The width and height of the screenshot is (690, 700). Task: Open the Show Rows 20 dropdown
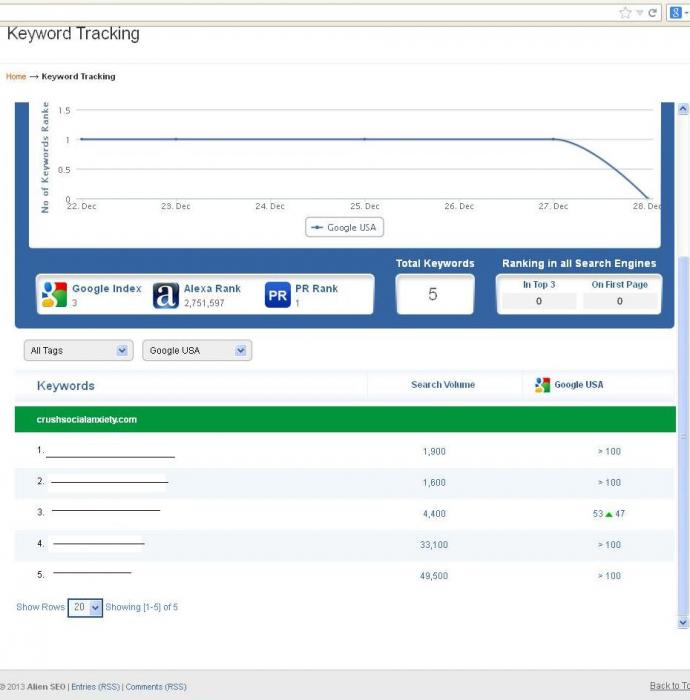(x=85, y=608)
